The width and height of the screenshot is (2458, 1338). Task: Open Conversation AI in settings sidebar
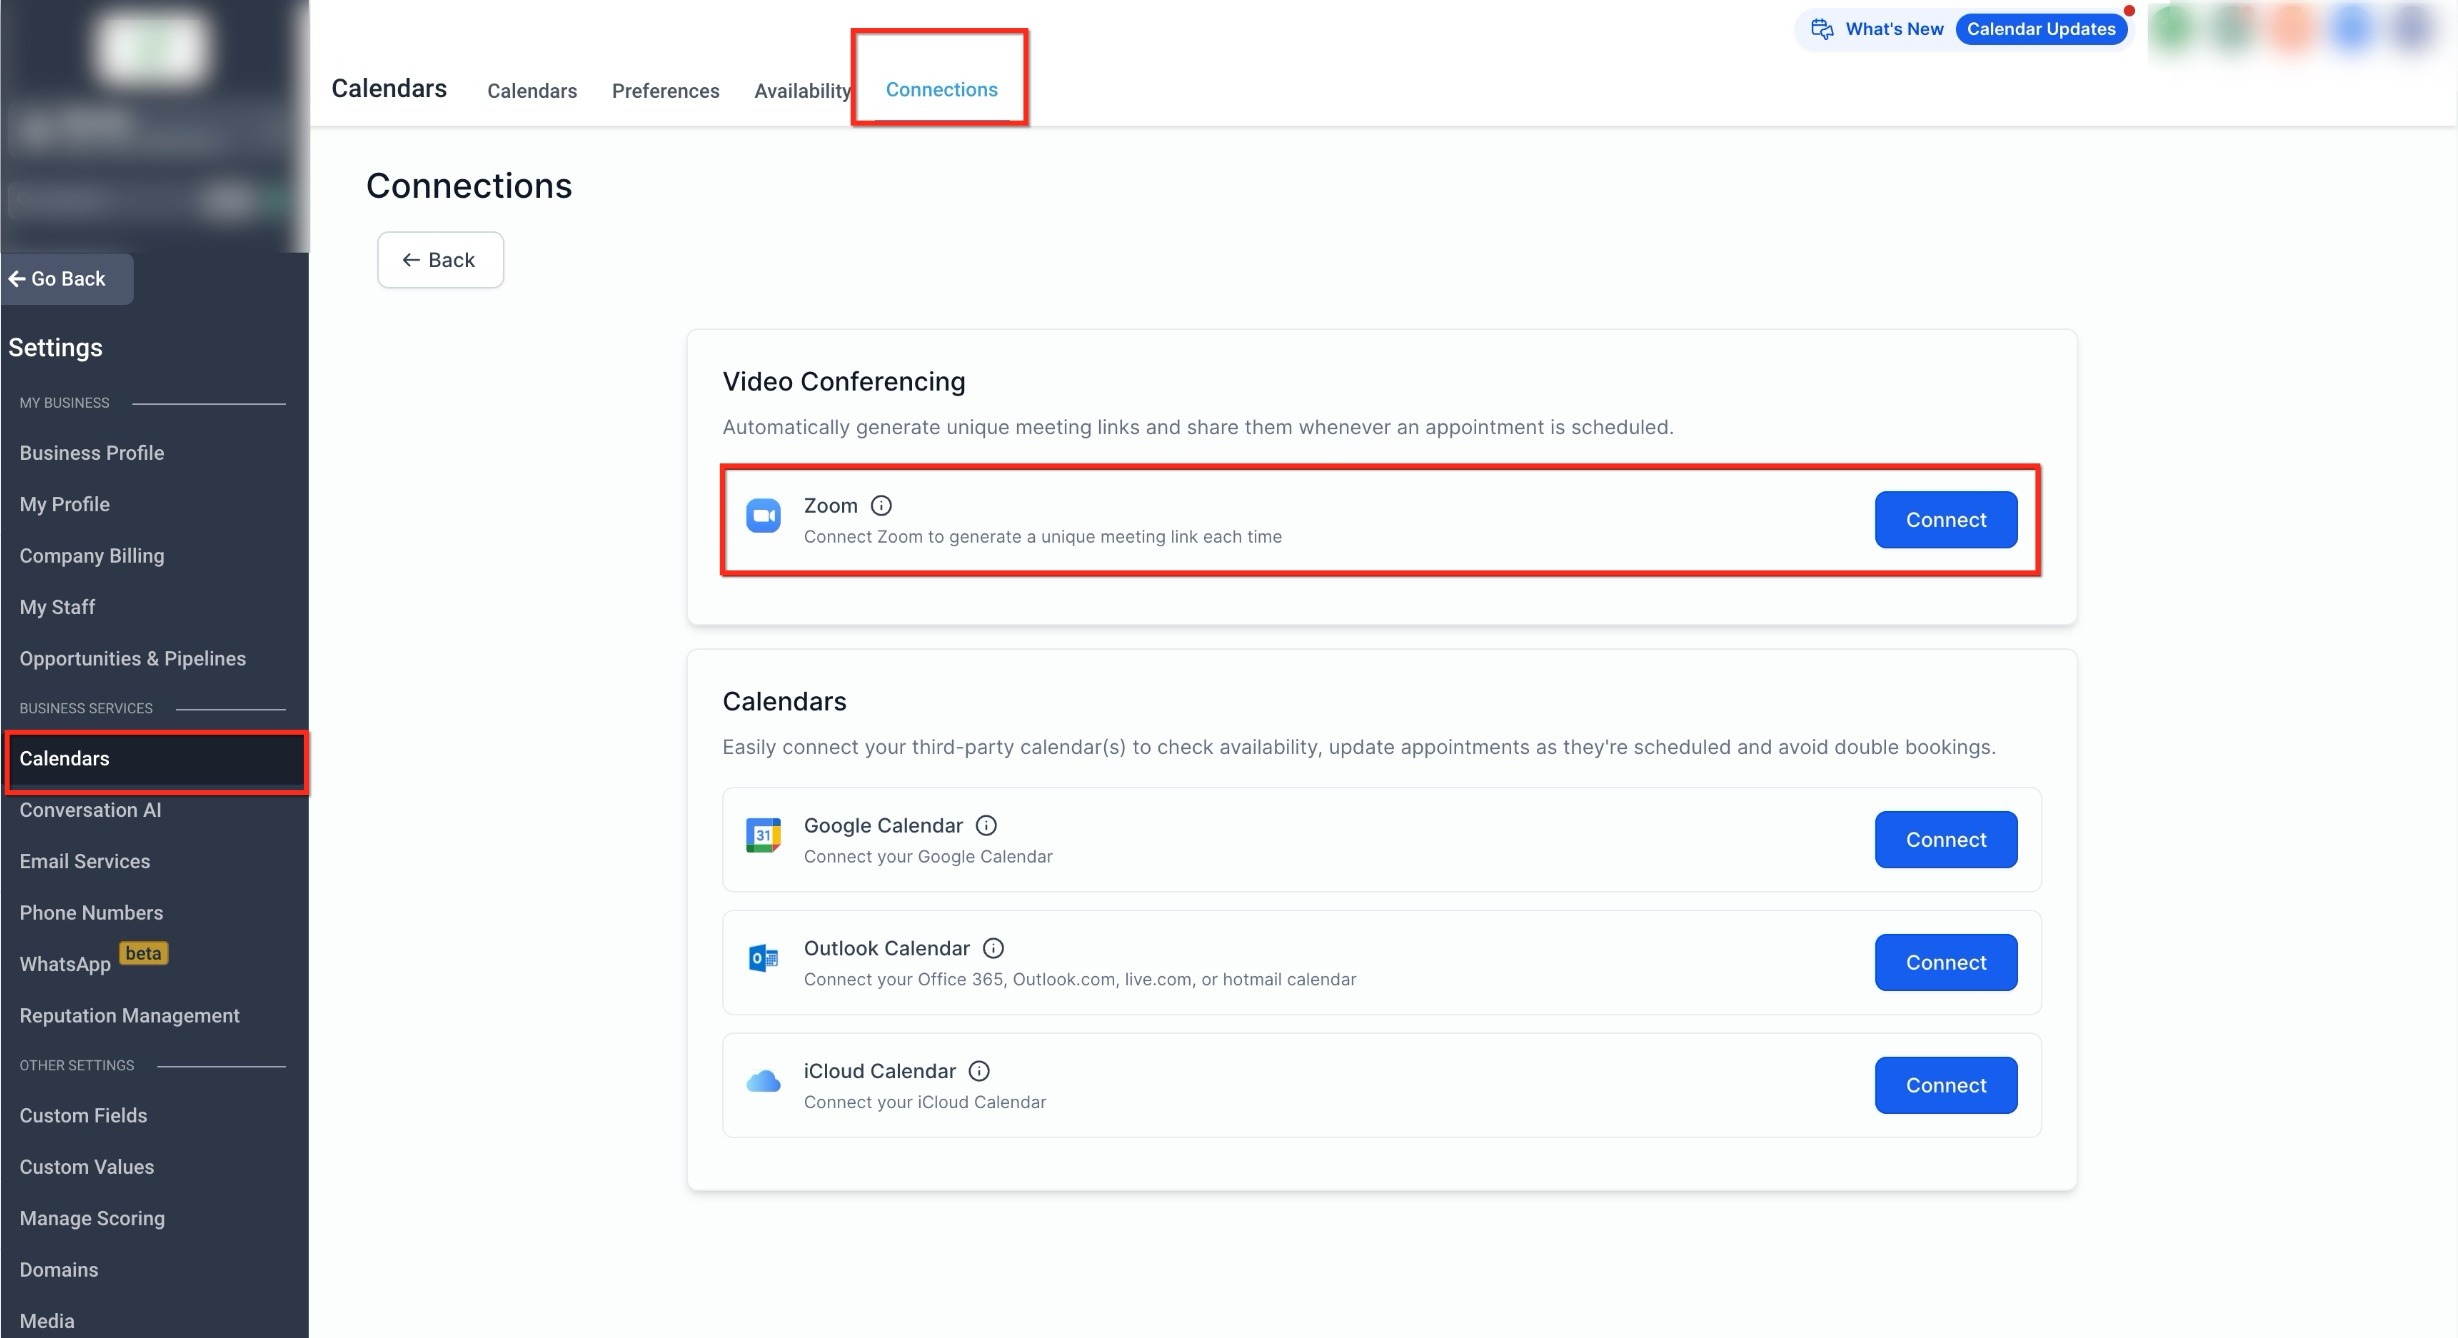click(90, 810)
